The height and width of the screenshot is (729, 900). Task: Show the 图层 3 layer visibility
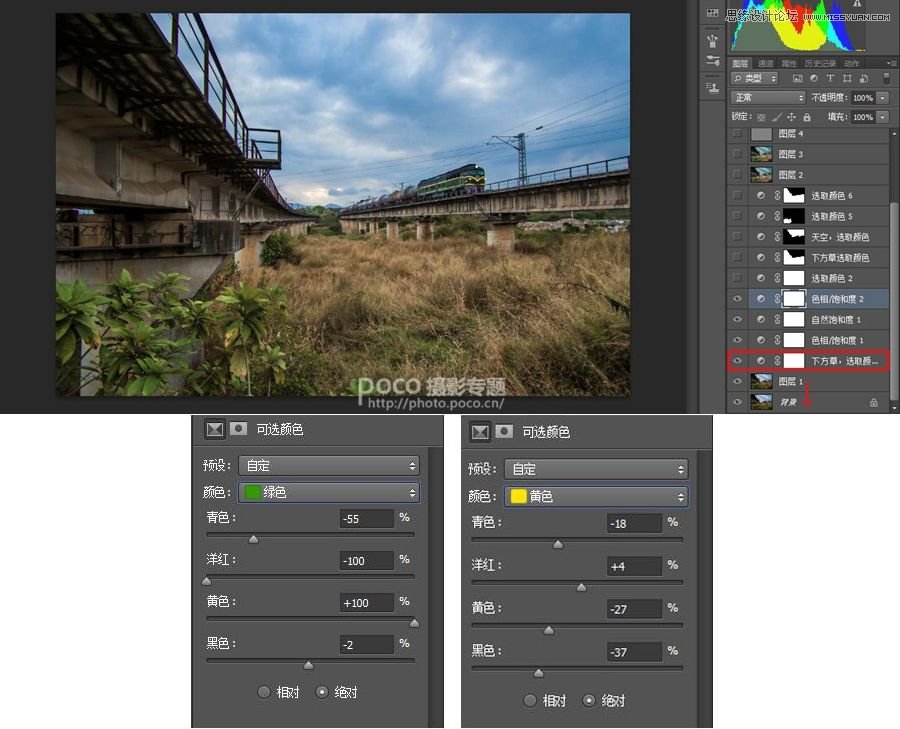pyautogui.click(x=738, y=154)
